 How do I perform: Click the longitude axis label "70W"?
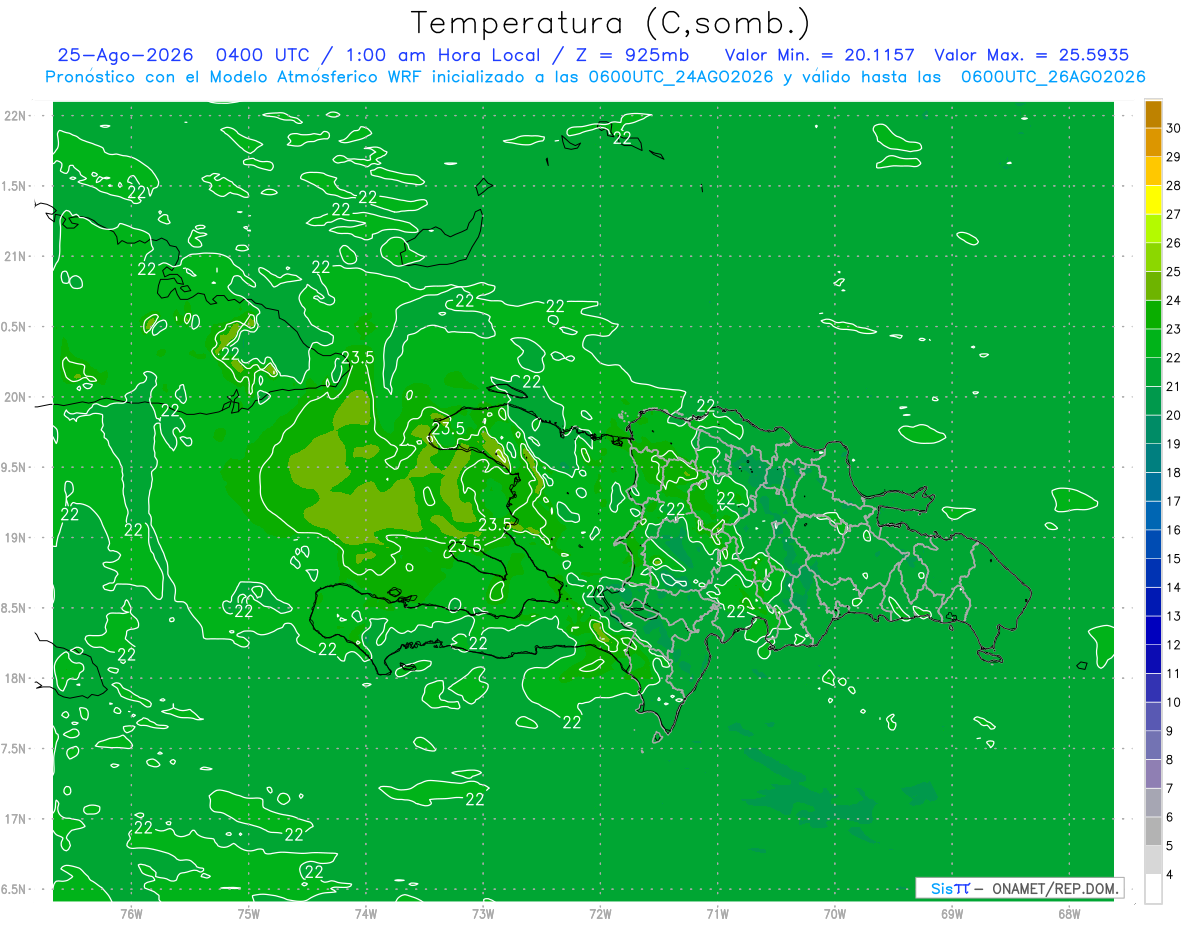pyautogui.click(x=834, y=913)
